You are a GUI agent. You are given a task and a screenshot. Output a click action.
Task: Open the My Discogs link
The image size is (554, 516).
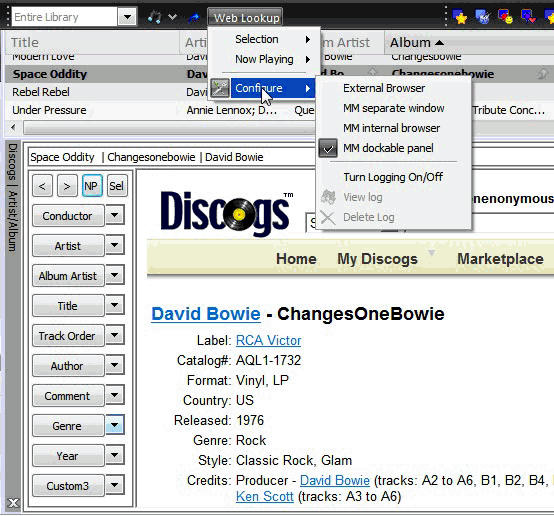coord(377,259)
